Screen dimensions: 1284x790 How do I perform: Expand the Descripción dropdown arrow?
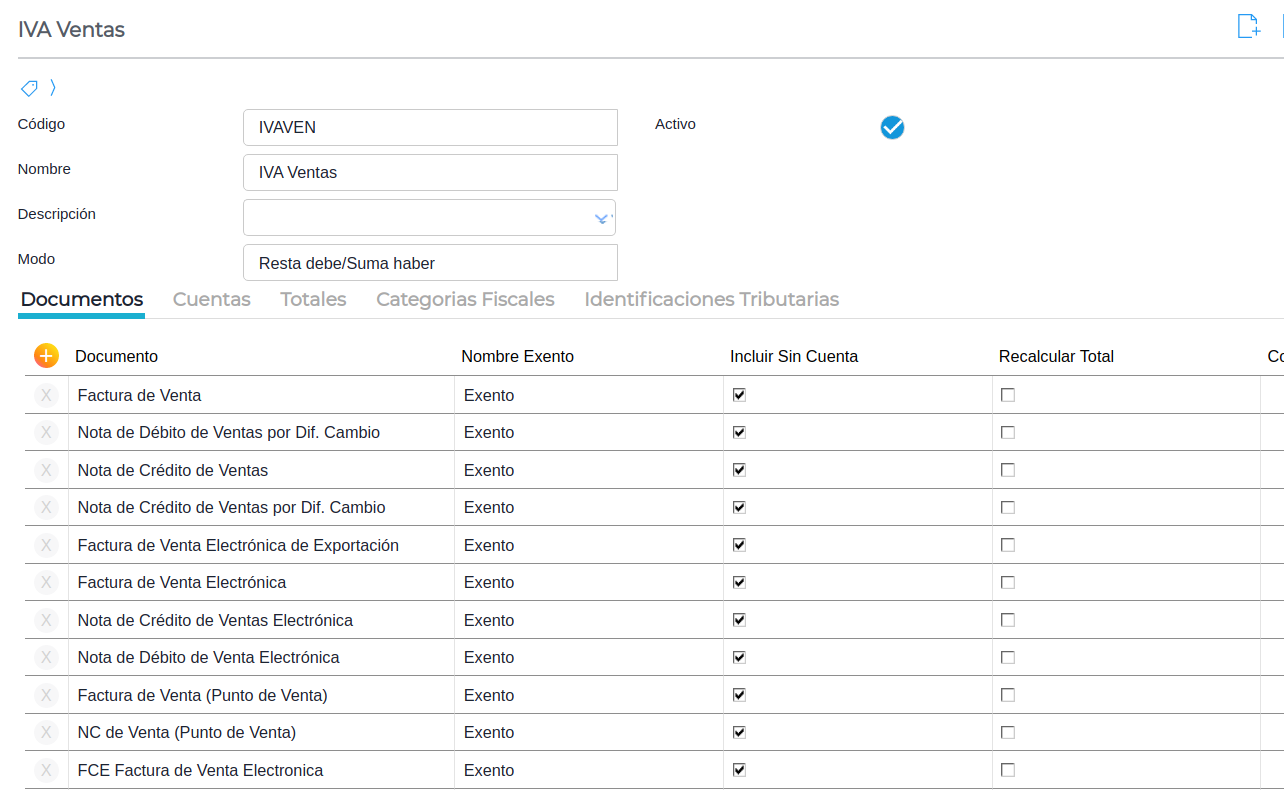601,218
